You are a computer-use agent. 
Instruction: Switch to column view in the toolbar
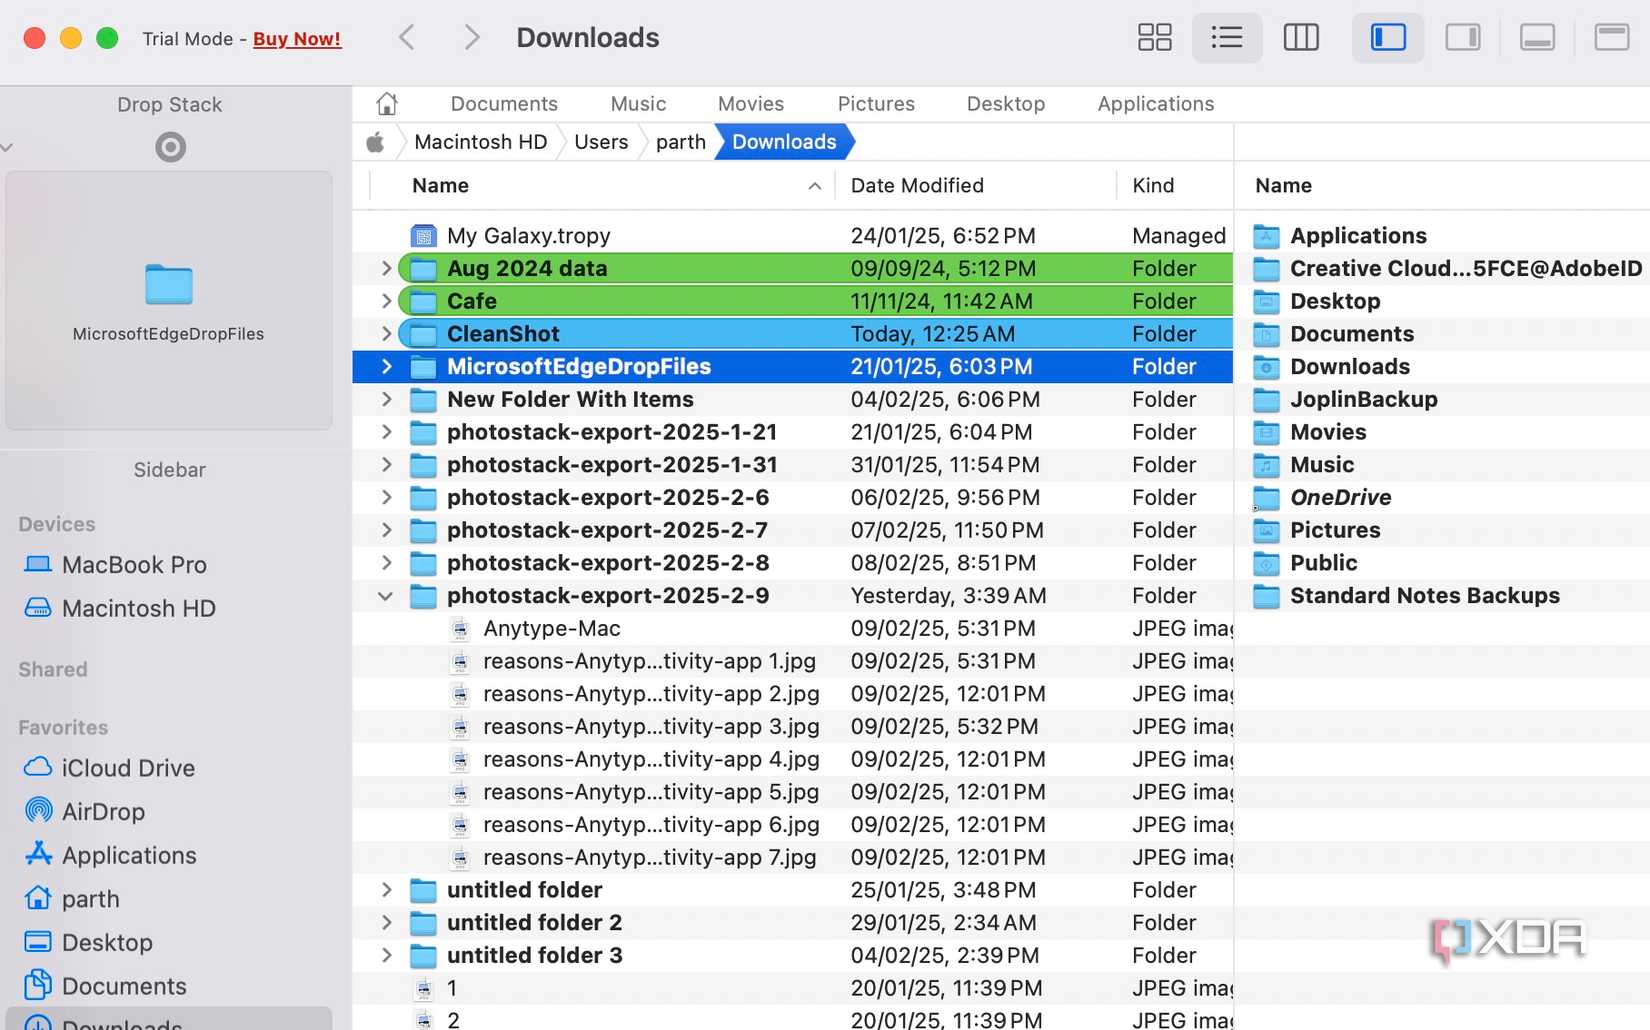coord(1301,37)
